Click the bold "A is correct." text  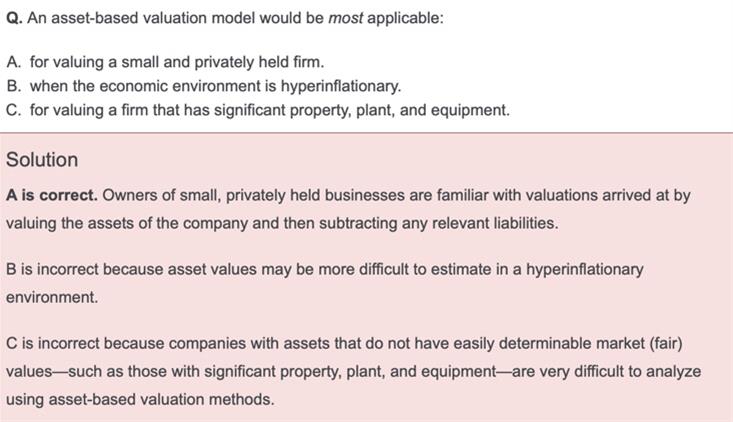pos(52,196)
